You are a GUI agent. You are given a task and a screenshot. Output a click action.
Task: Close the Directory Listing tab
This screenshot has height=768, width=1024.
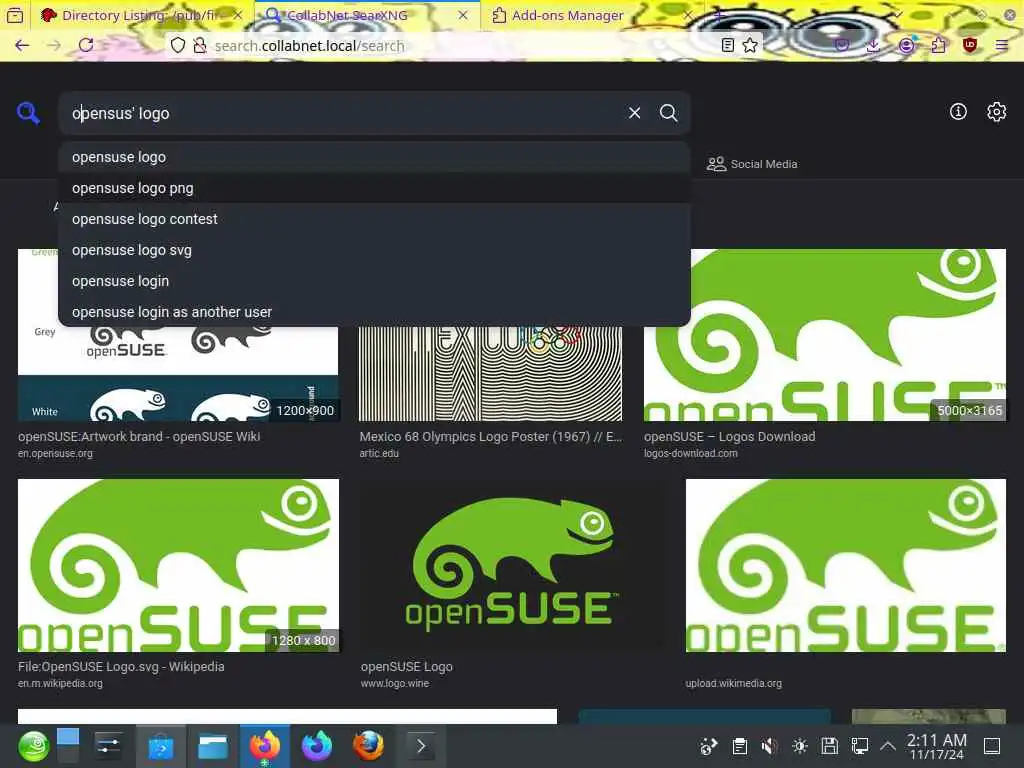pos(238,15)
